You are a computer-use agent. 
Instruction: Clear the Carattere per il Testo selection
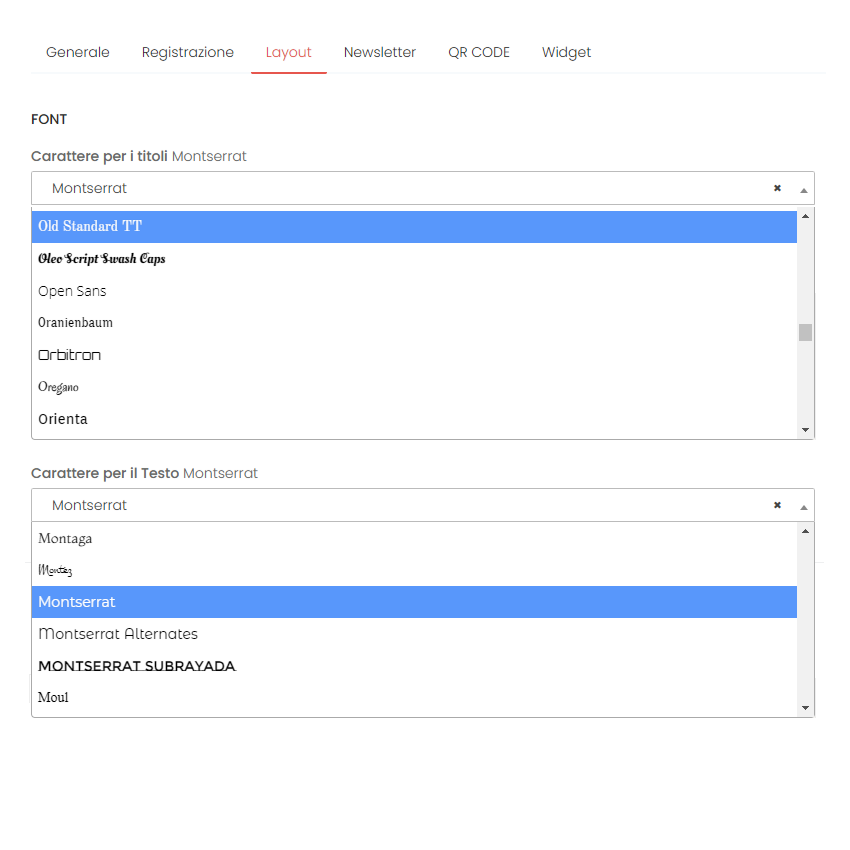tap(777, 505)
